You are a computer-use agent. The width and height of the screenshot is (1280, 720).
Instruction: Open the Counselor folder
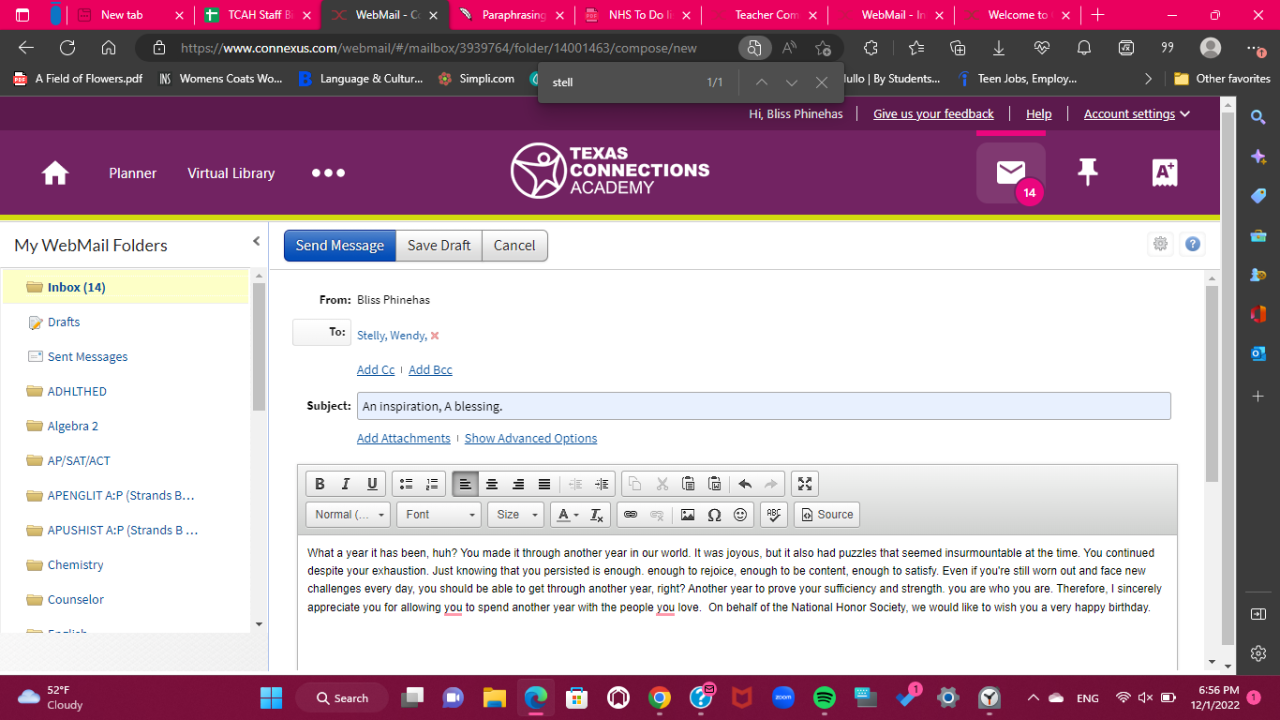pyautogui.click(x=76, y=600)
